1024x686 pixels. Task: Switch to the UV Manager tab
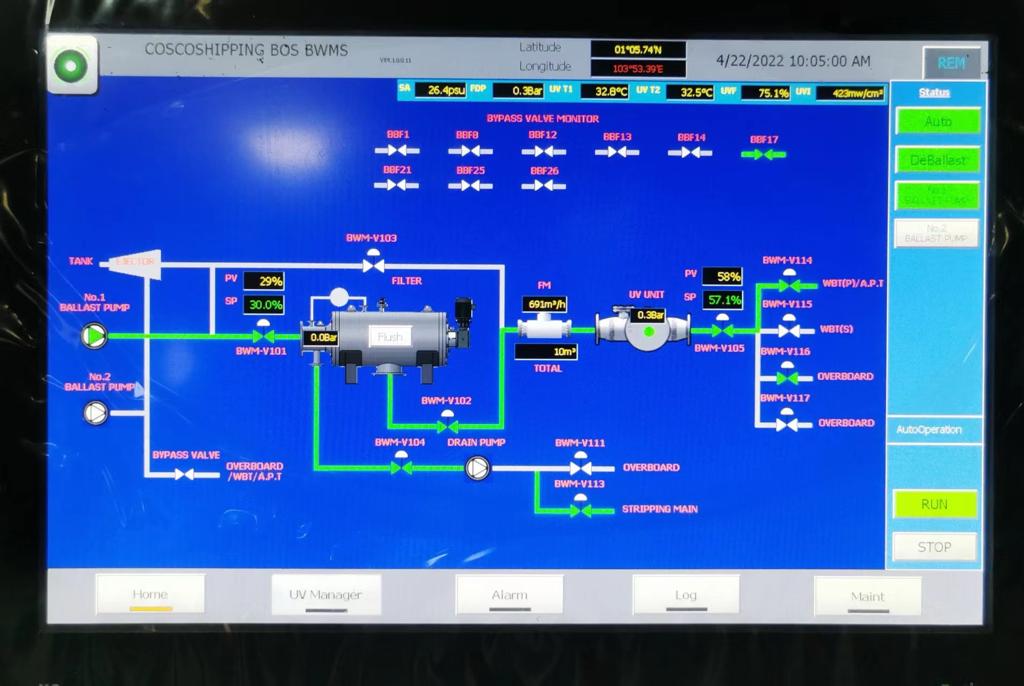tap(326, 595)
